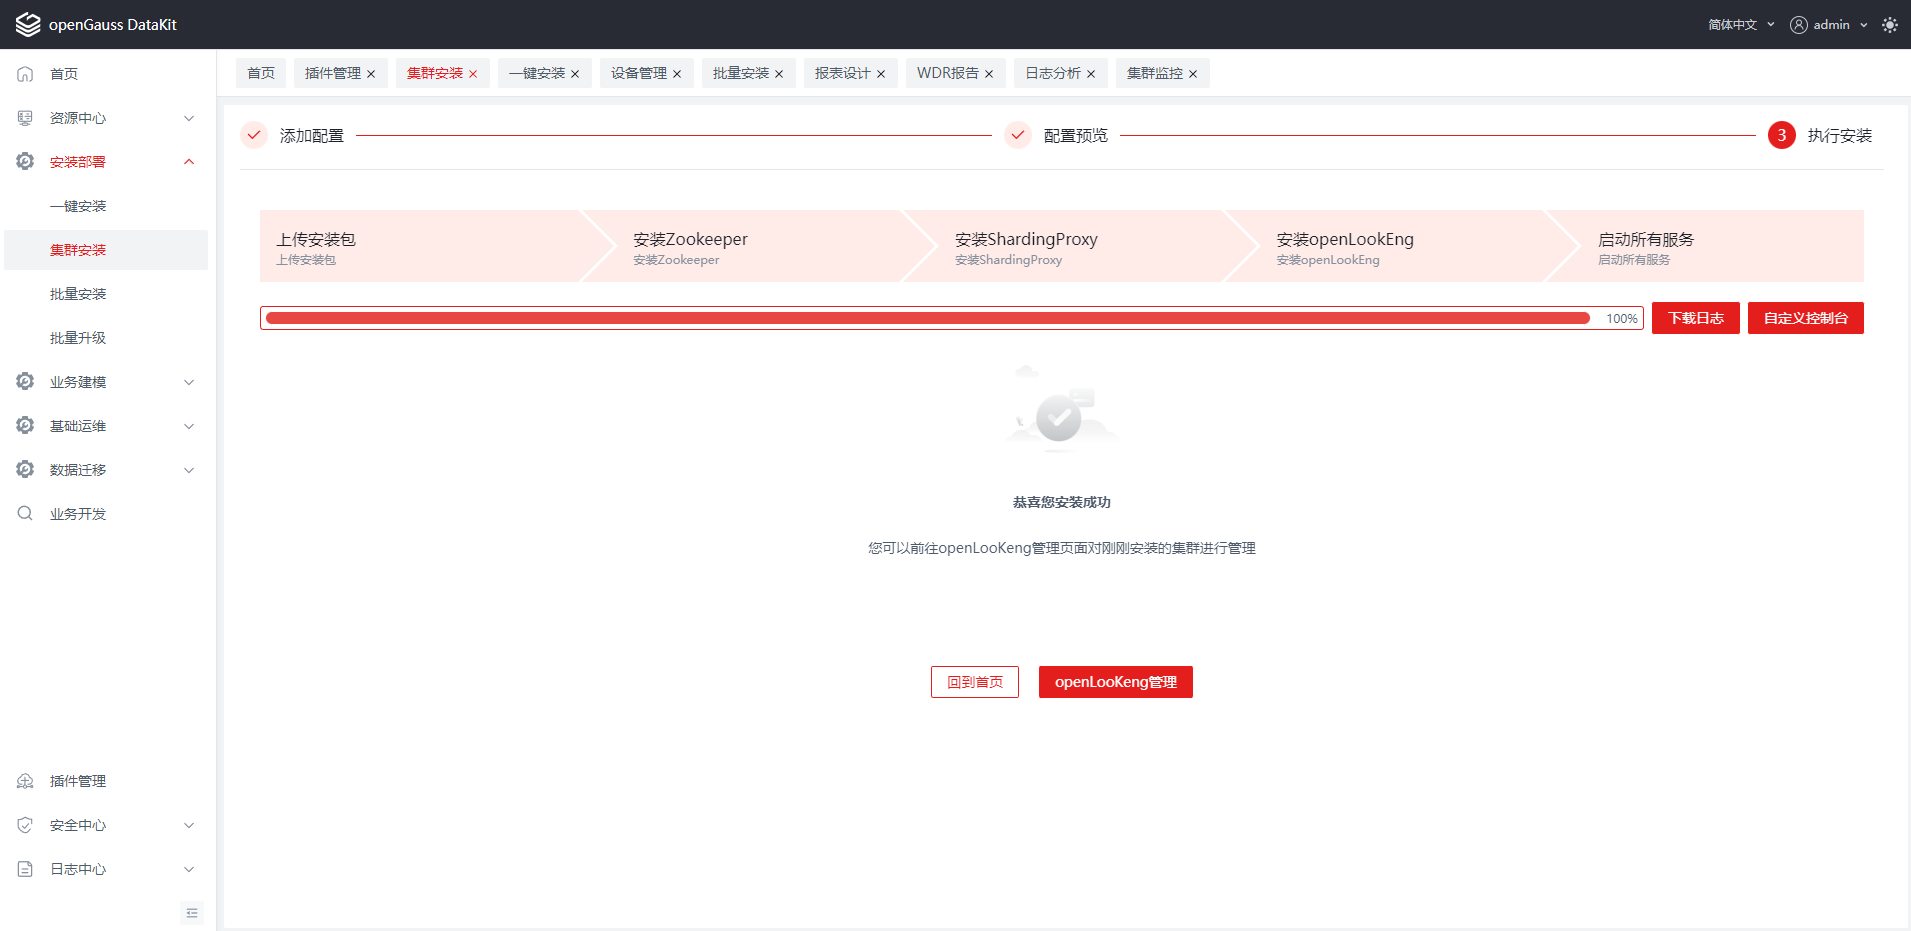This screenshot has height=931, width=1911.
Task: Switch to the 日志分析 tab
Action: click(1052, 73)
